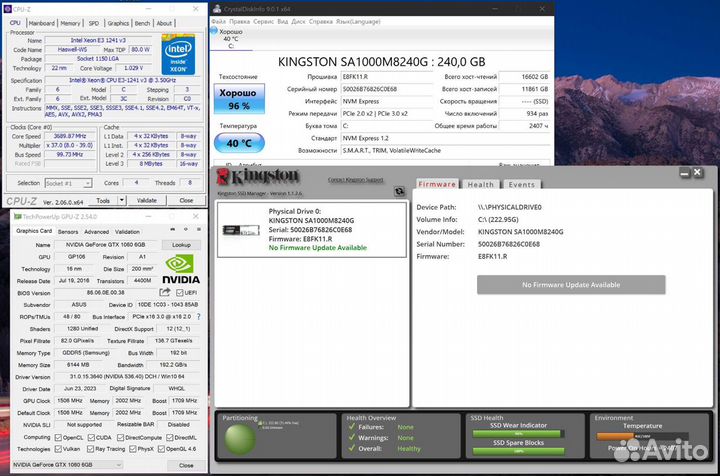Switch to the Advanced tab in GPU-Z
The width and height of the screenshot is (720, 476).
96,232
